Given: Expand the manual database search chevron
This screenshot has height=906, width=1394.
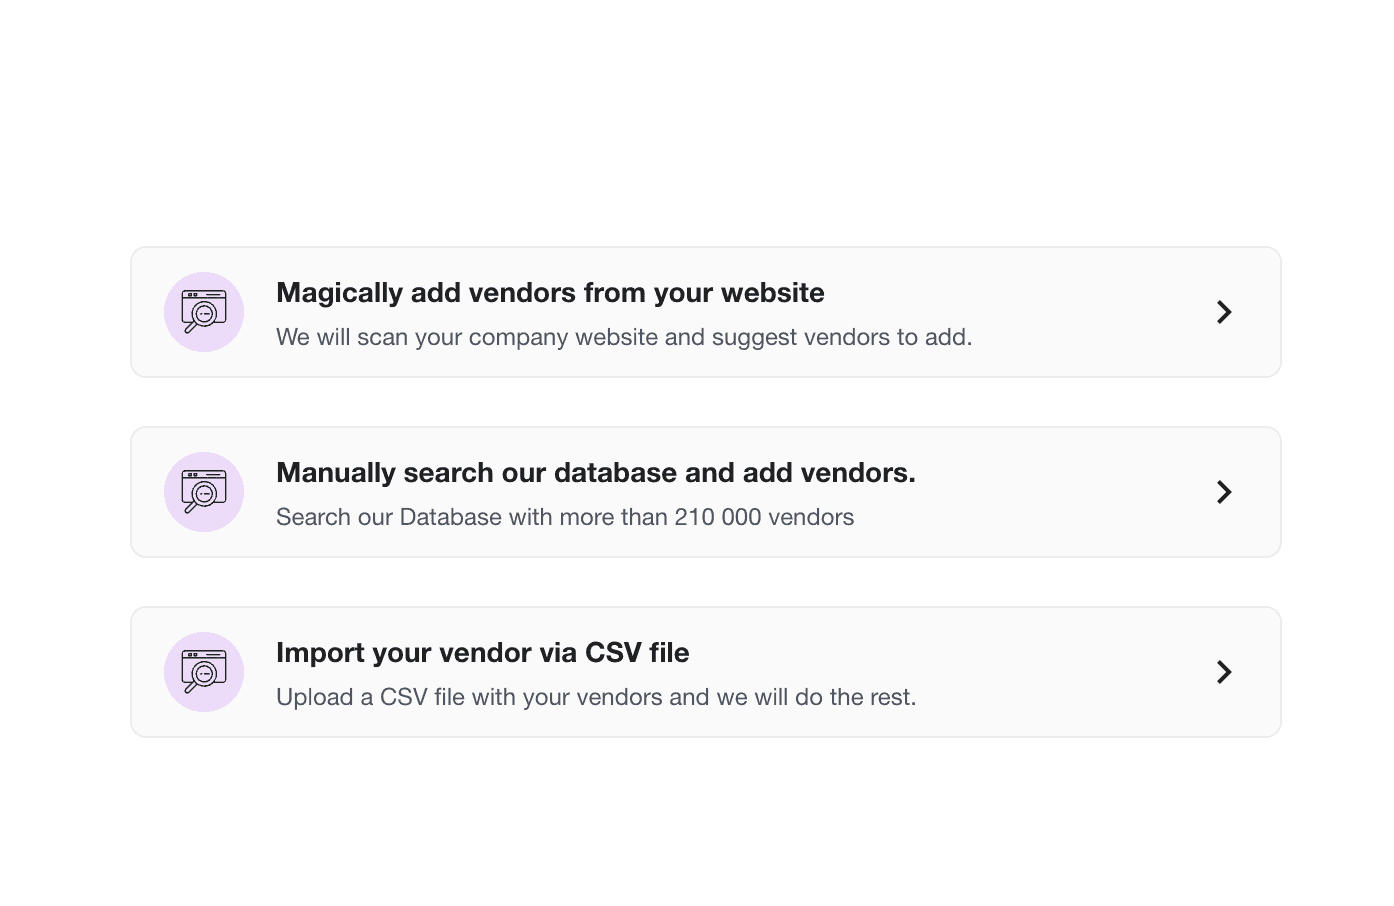Looking at the screenshot, I should point(1224,492).
